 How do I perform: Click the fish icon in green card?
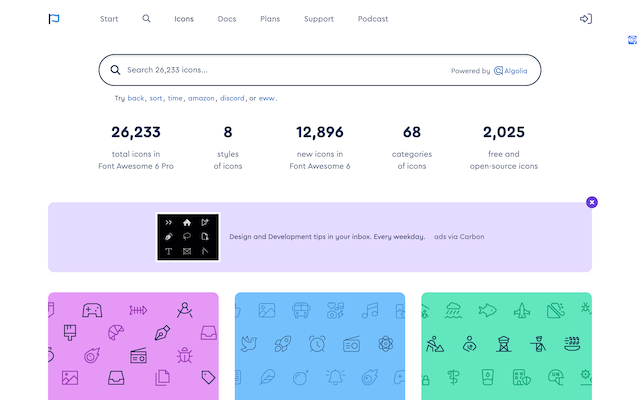(x=487, y=311)
